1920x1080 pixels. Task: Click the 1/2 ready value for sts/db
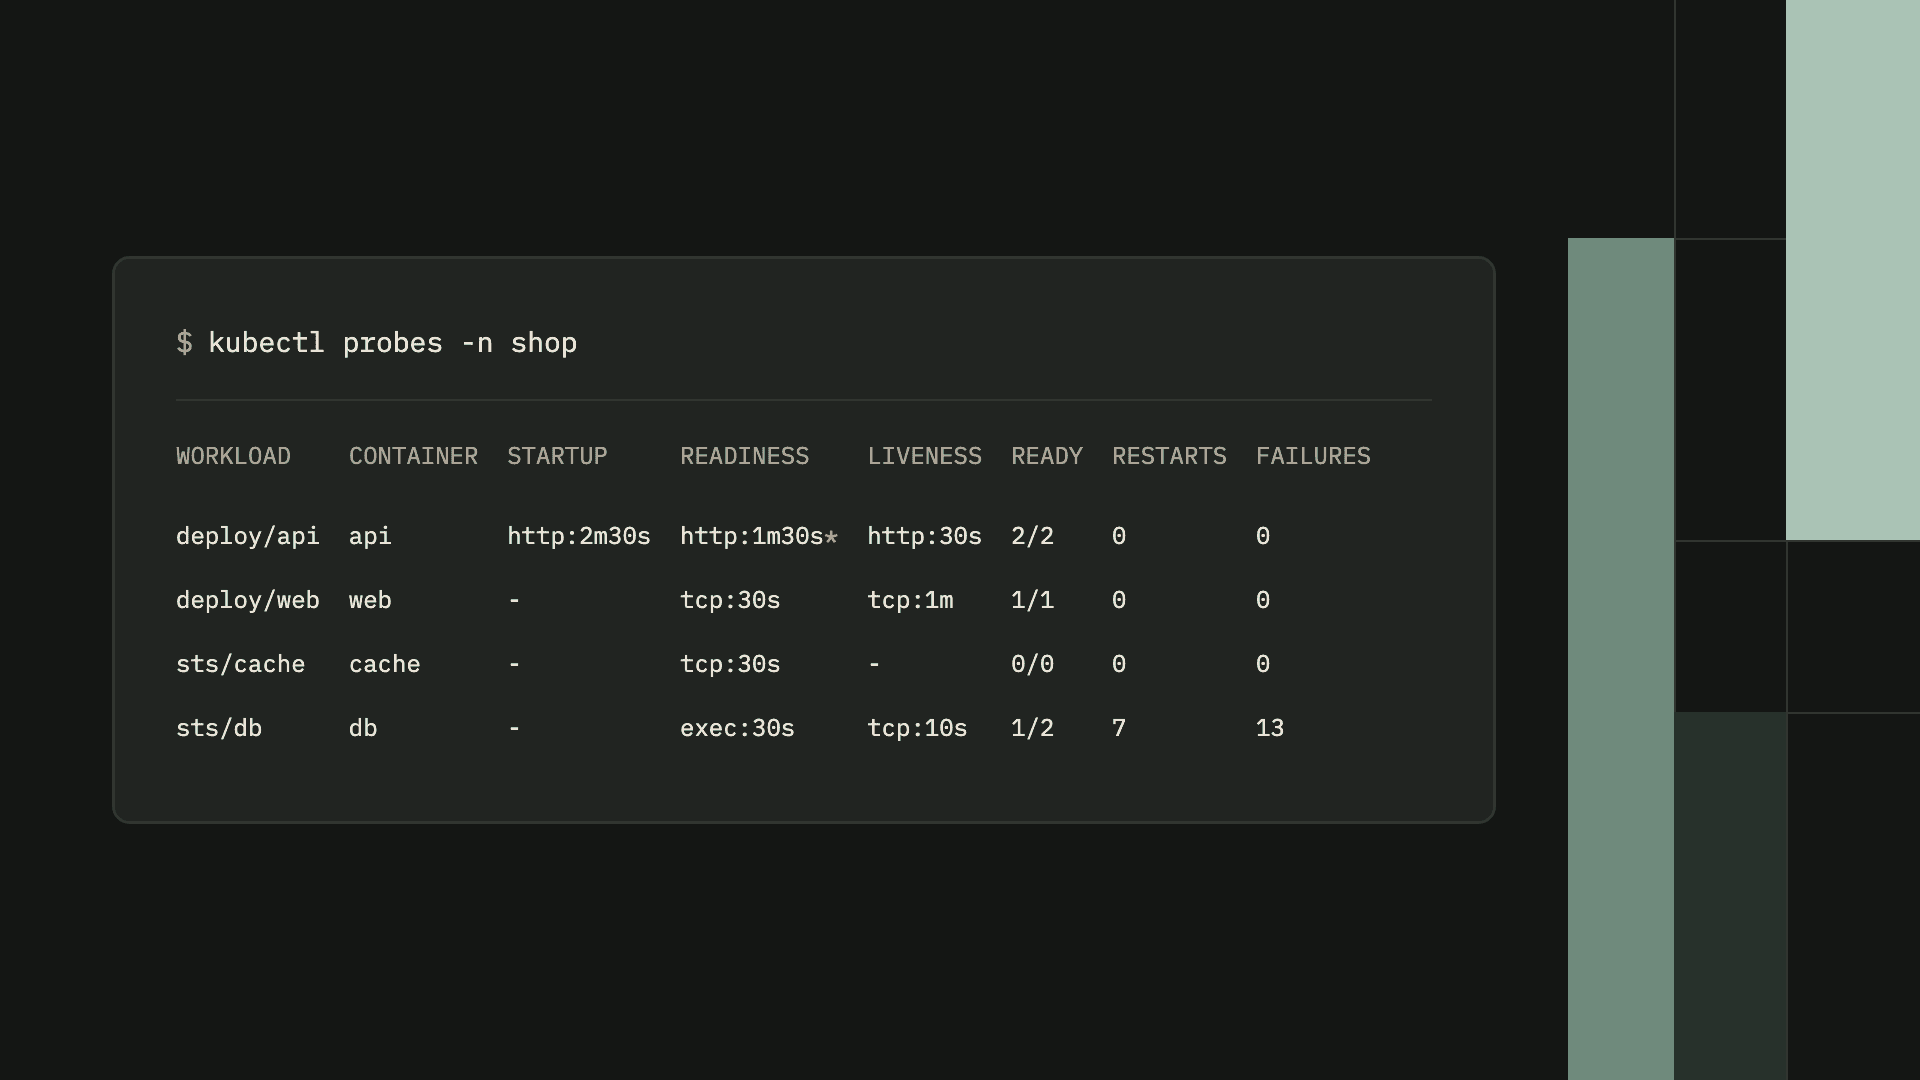(x=1032, y=729)
